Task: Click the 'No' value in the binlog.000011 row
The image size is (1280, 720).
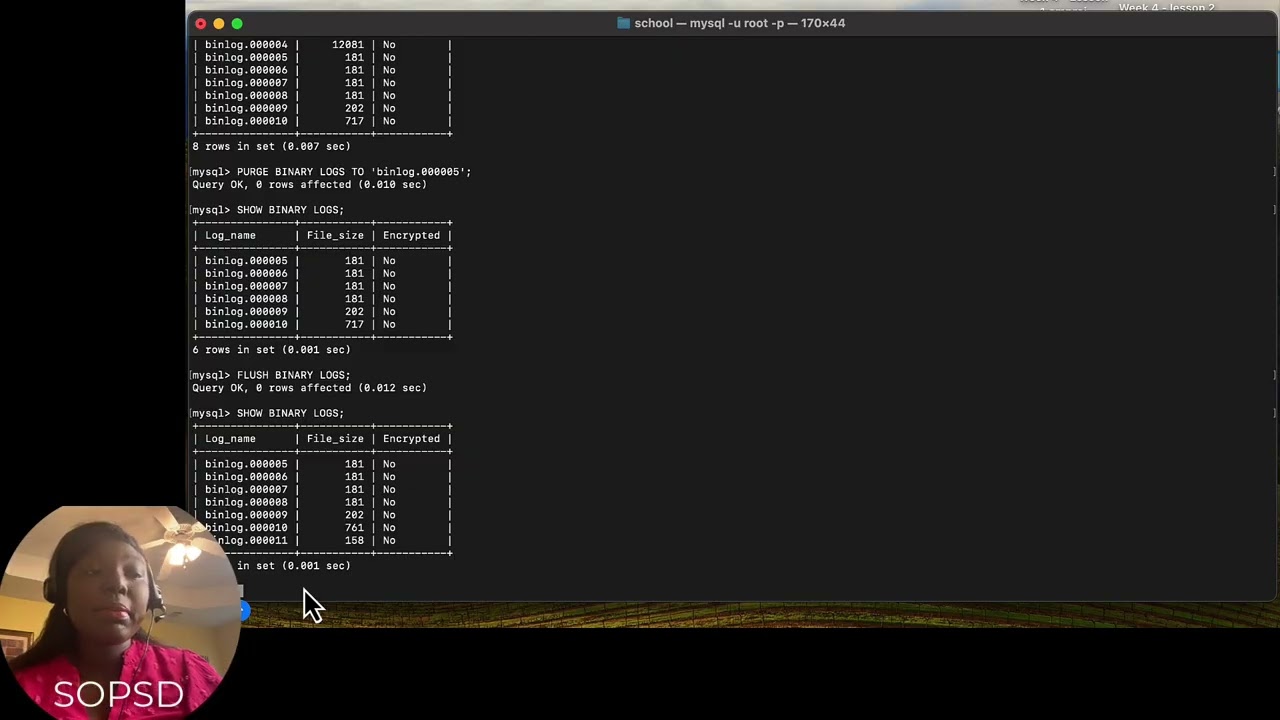Action: [389, 541]
